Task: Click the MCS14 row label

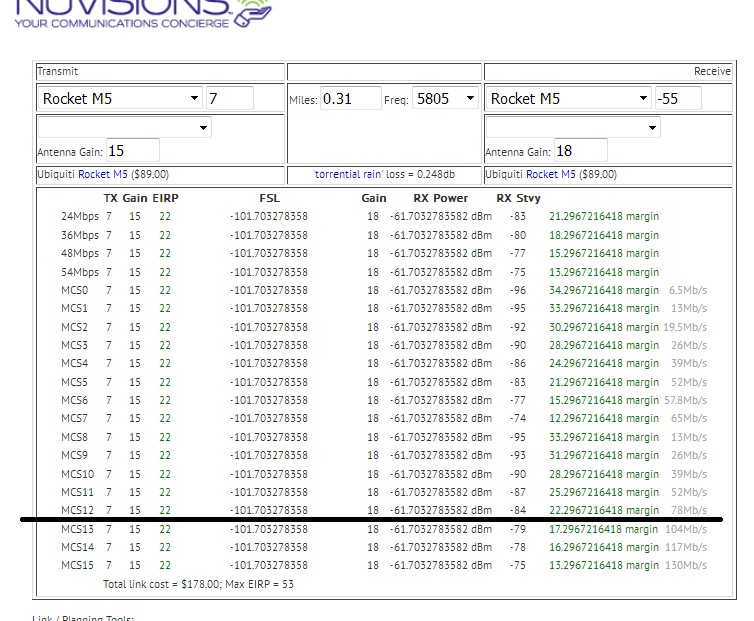Action: coord(77,547)
